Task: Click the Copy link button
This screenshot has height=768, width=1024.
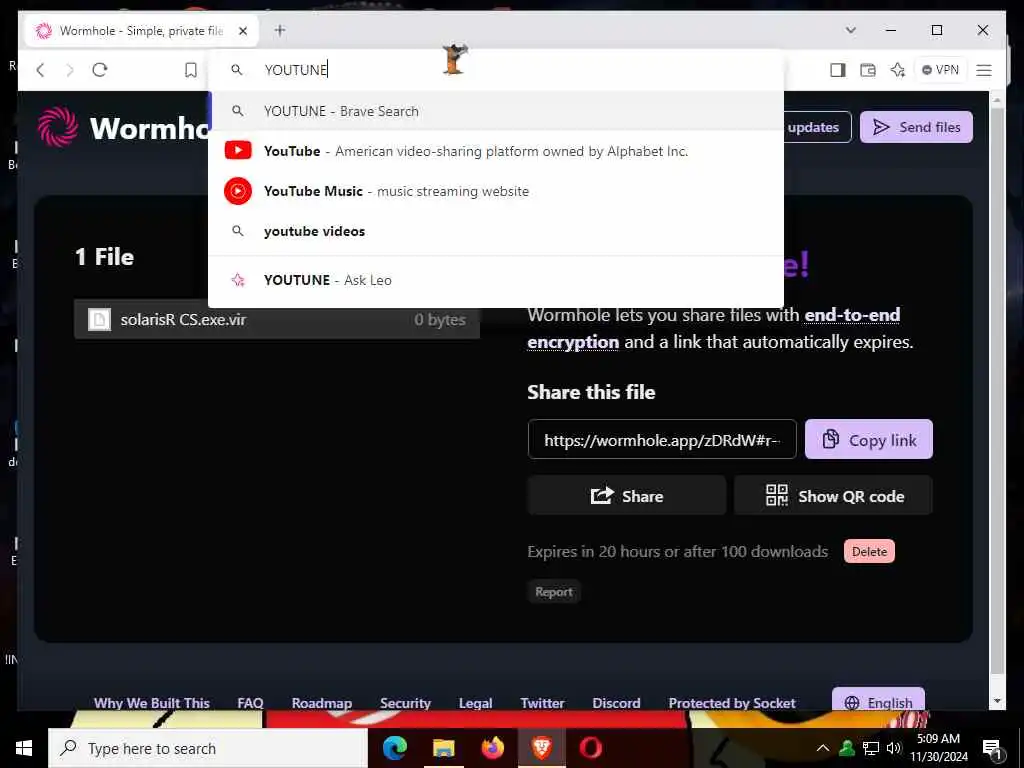Action: tap(869, 440)
